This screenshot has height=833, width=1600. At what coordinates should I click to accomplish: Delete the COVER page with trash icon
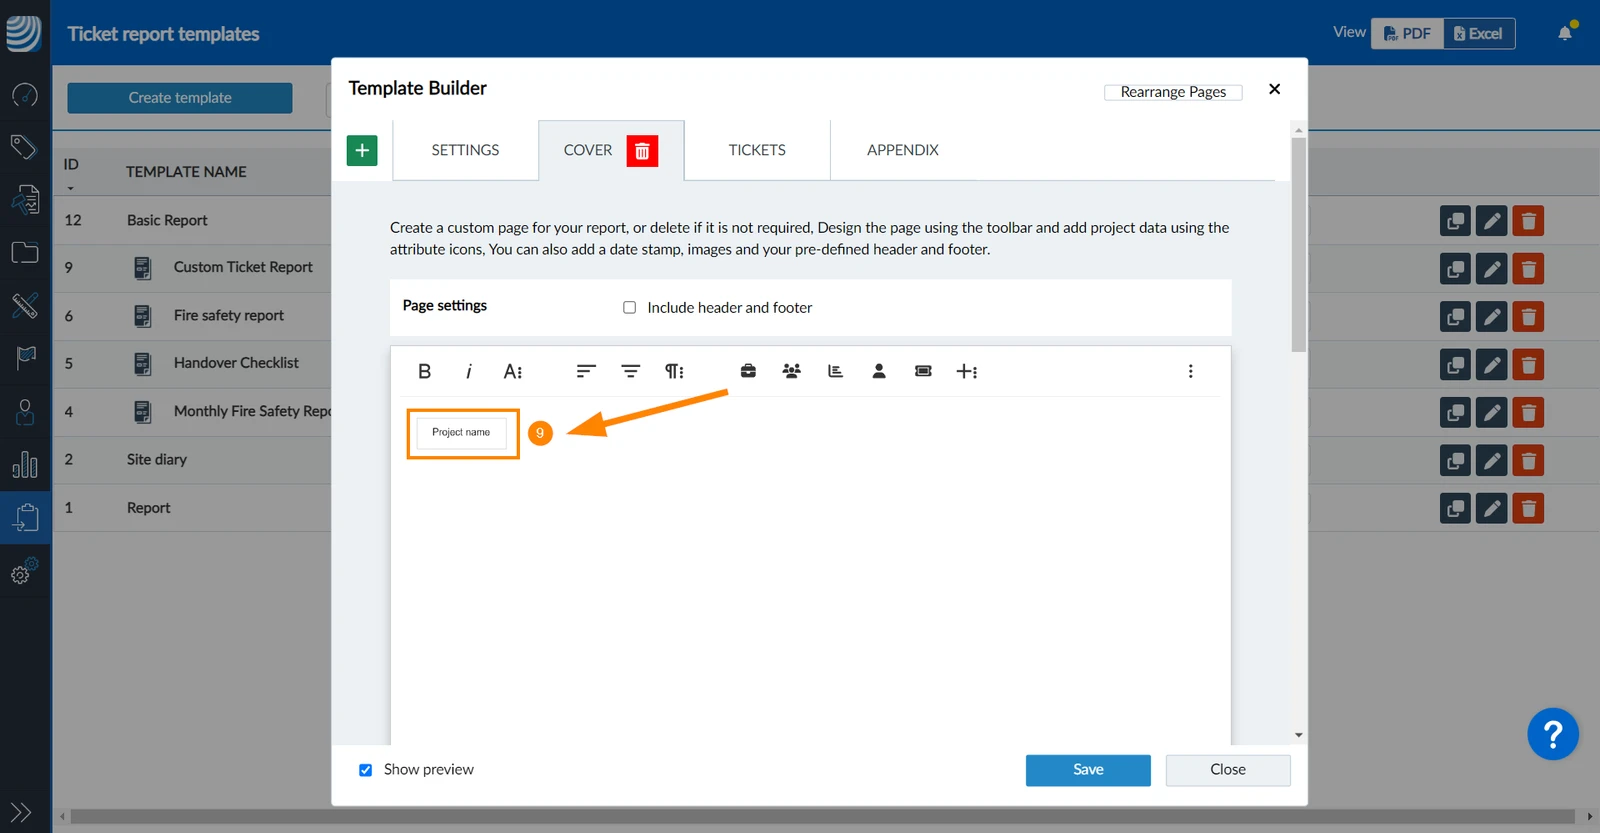(642, 151)
